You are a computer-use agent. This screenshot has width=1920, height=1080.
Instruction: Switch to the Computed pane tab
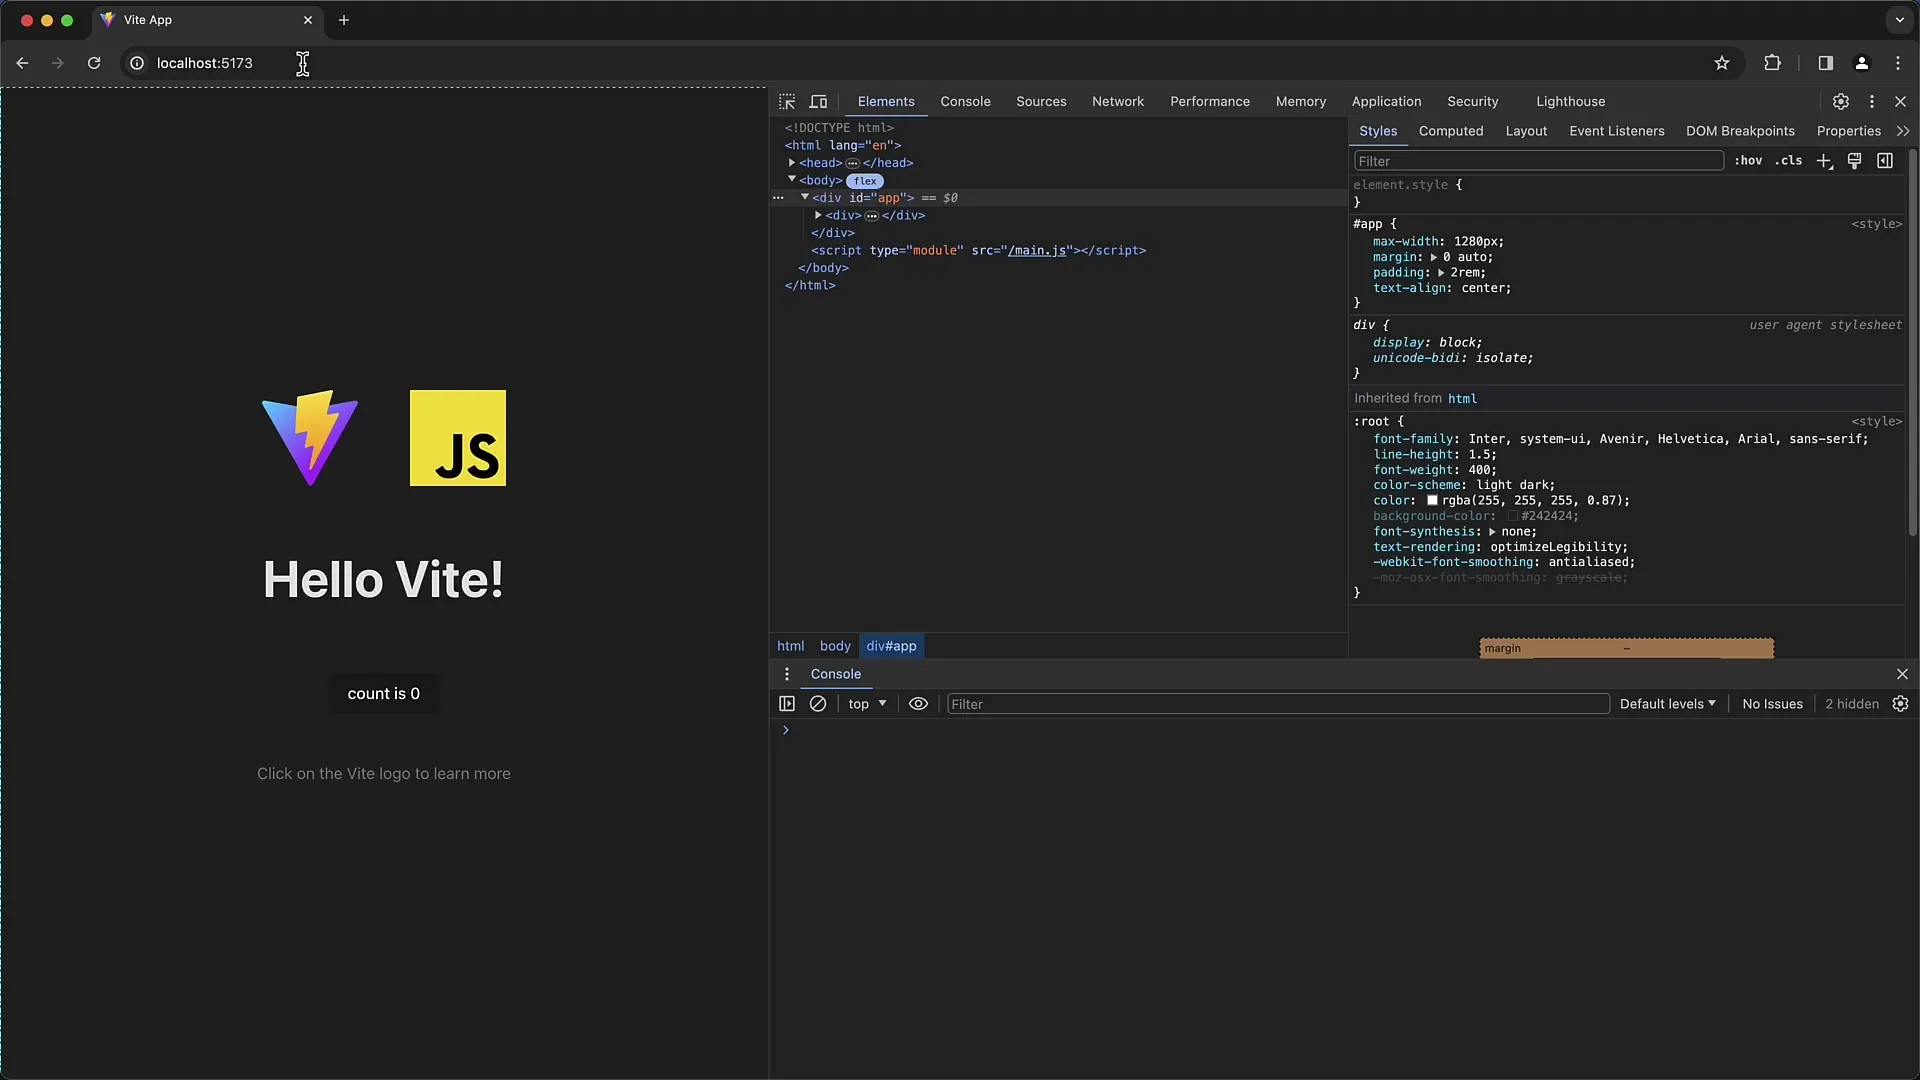click(x=1451, y=131)
